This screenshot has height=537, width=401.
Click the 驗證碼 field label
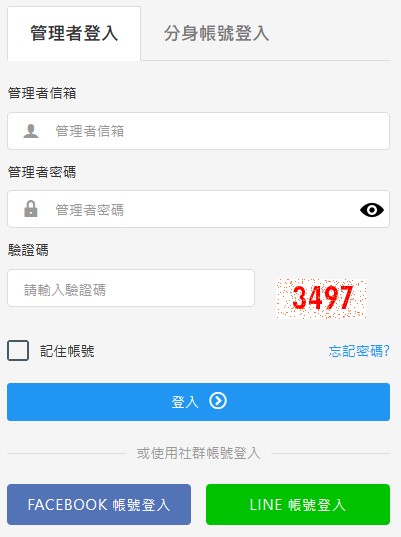pos(28,250)
